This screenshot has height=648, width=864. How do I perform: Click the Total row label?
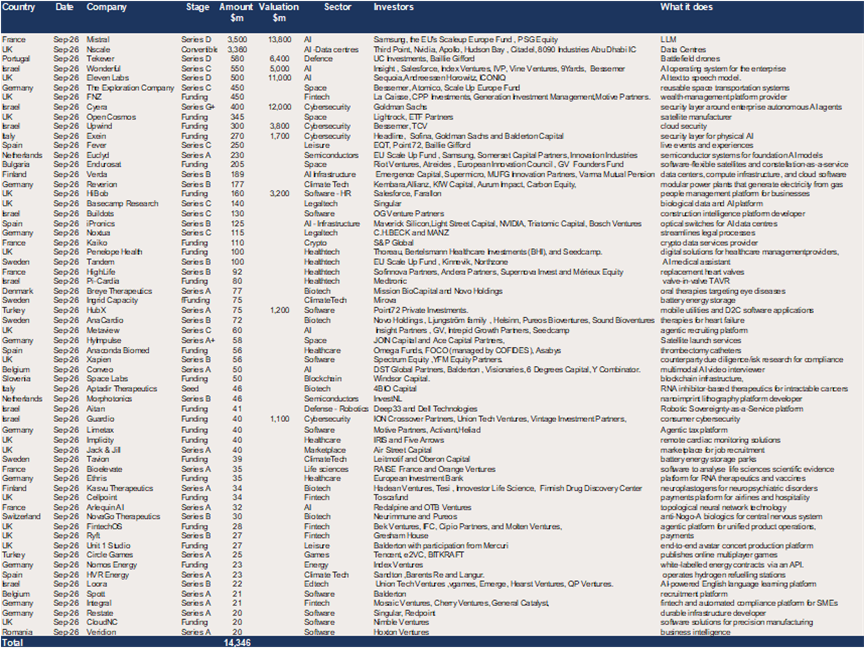tap(13, 642)
